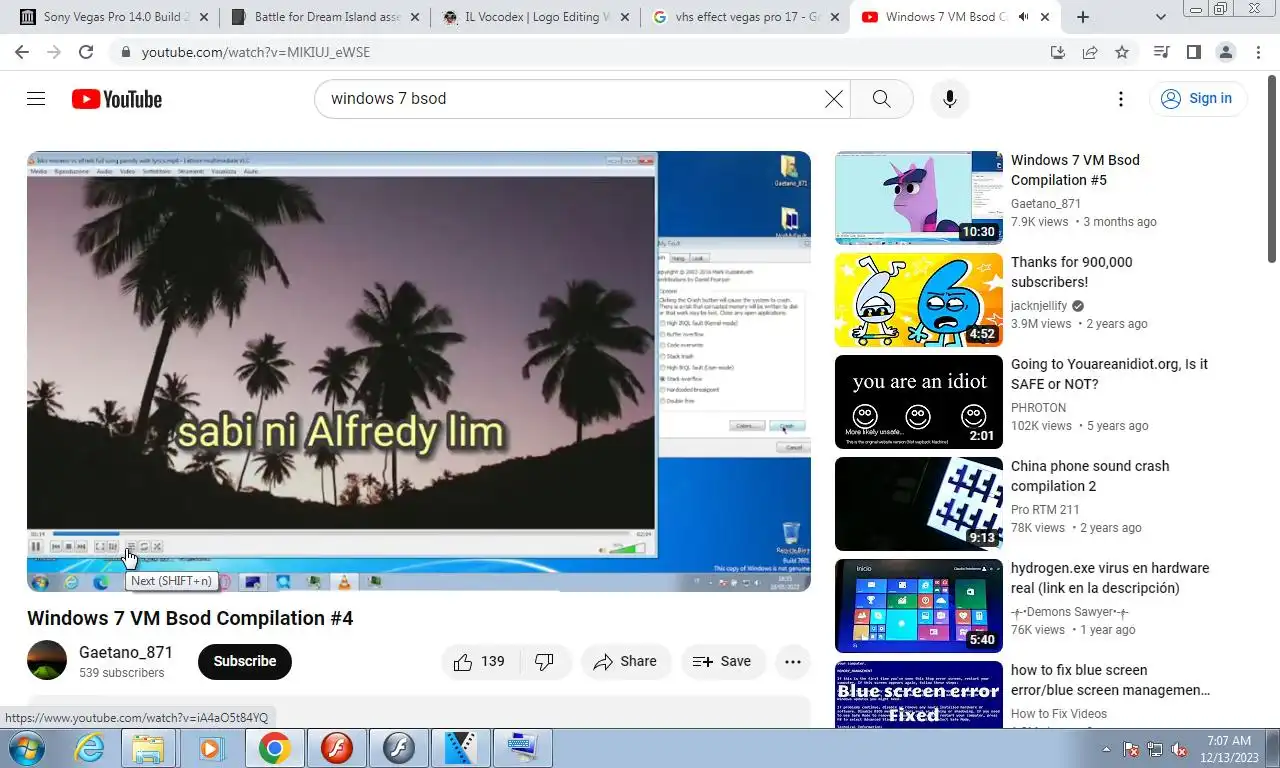1280x768 pixels.
Task: Click the Chrome address bar URL
Action: point(256,52)
